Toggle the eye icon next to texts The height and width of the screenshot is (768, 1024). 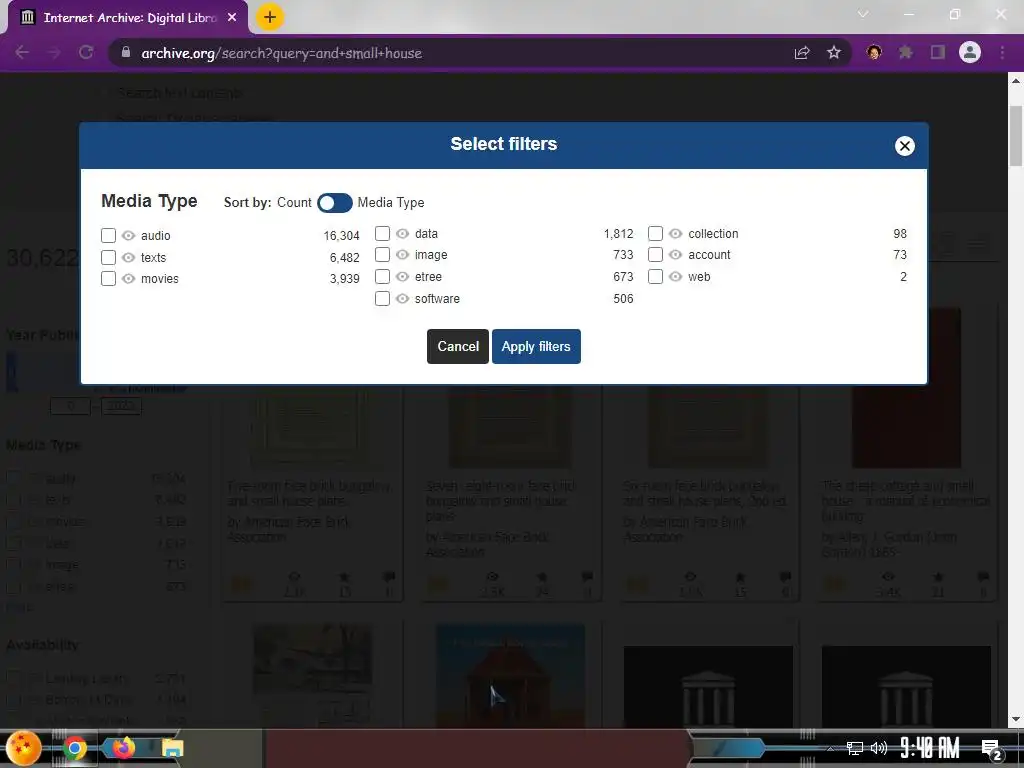click(x=129, y=257)
